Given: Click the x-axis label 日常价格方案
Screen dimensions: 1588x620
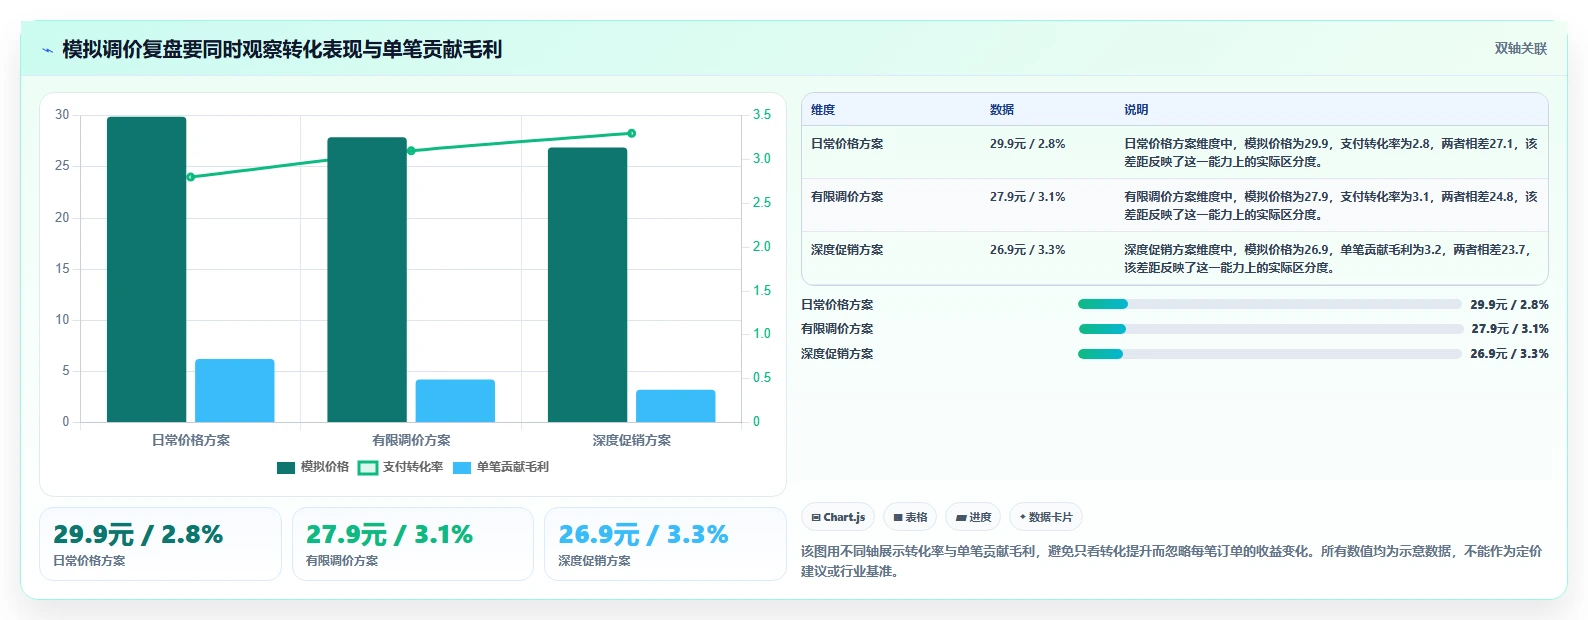Looking at the screenshot, I should pos(191,440).
